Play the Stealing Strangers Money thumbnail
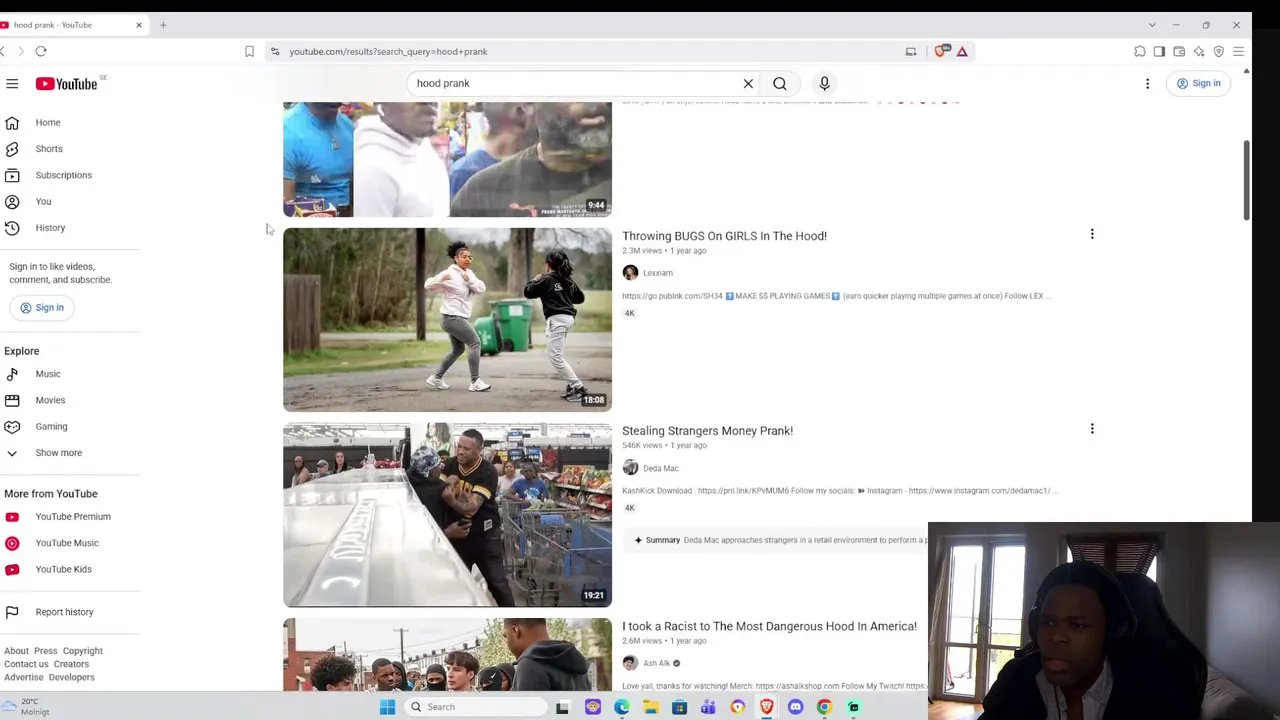 pos(447,515)
